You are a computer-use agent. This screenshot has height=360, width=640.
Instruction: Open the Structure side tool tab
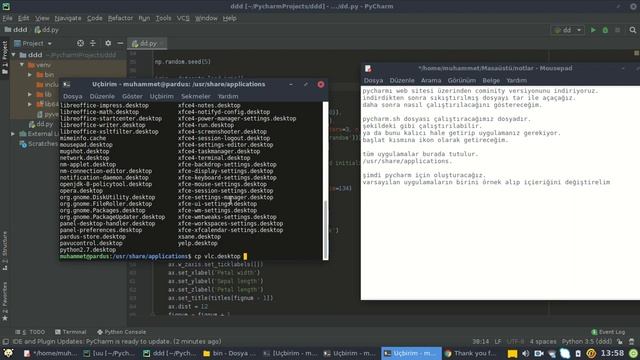(4, 250)
